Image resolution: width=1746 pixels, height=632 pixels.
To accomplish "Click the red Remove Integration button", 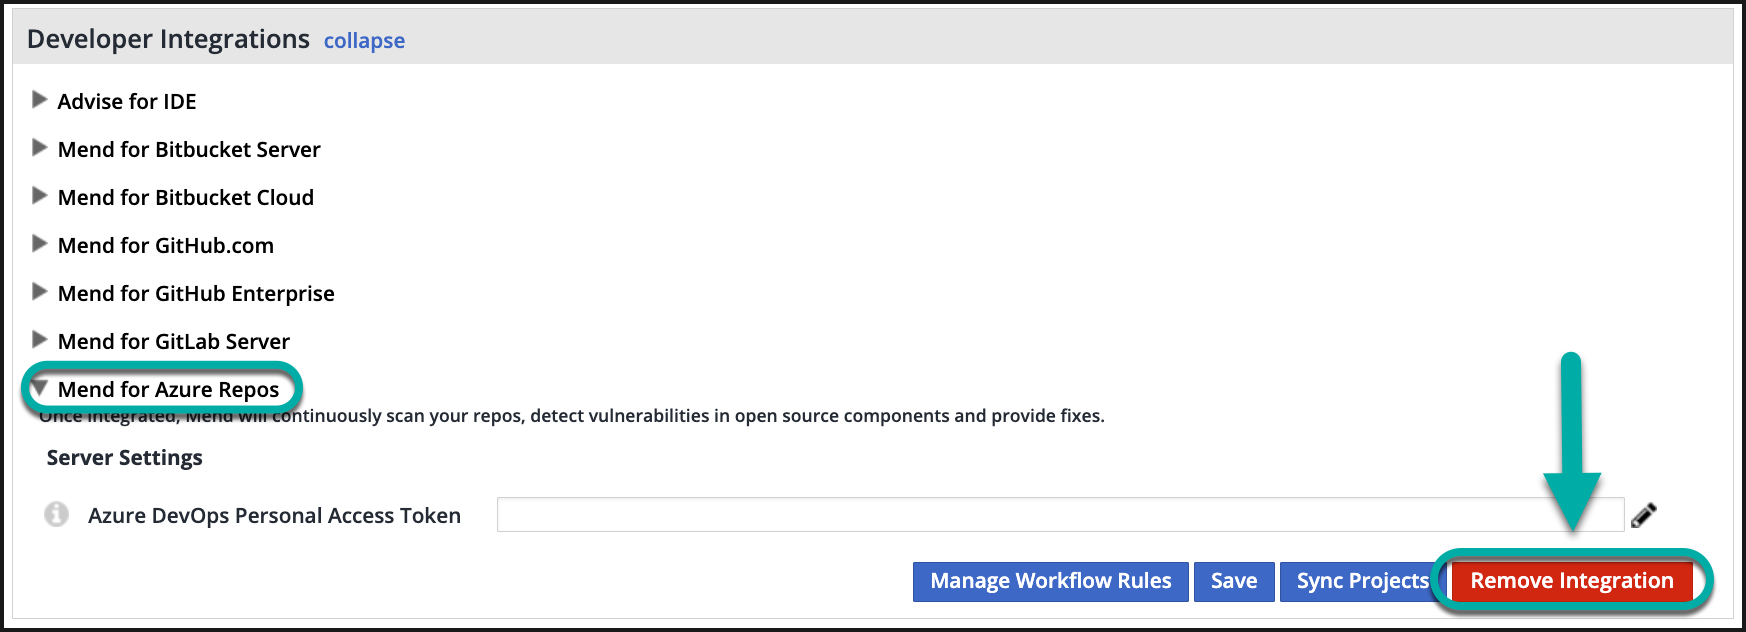I will (x=1571, y=581).
